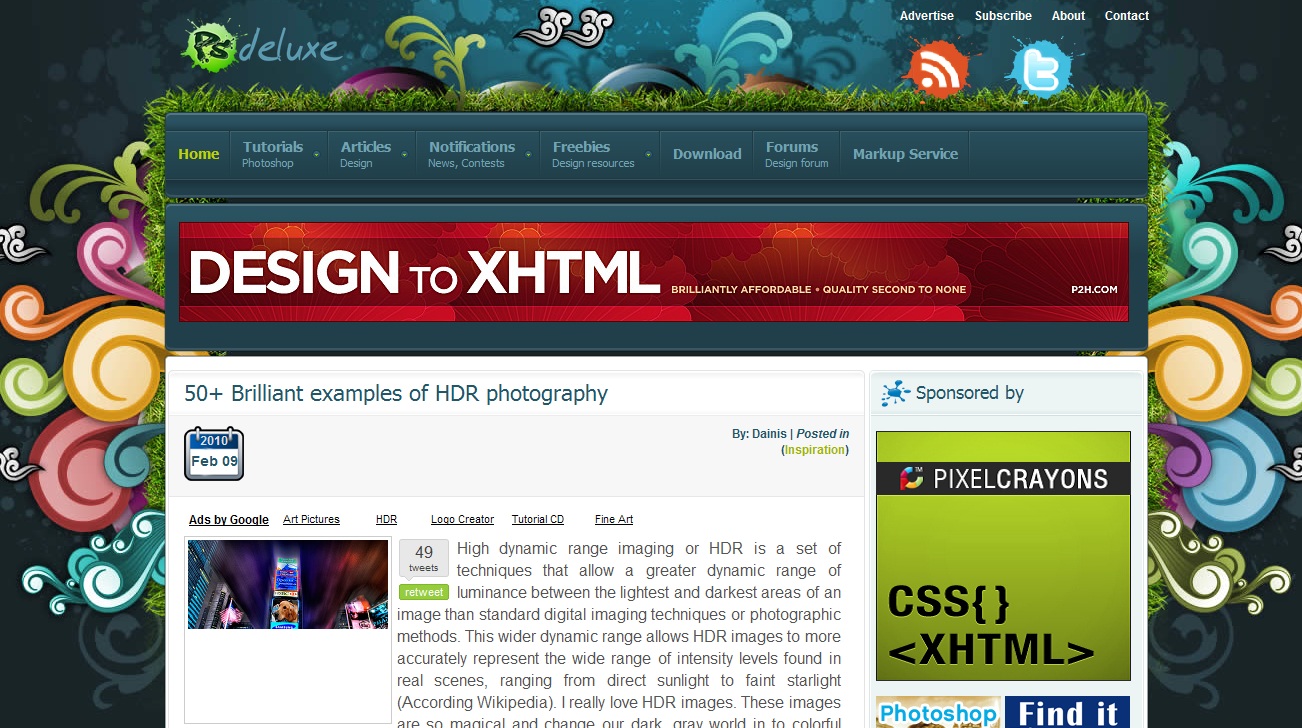Open the orange RSS feed icon
Viewport: 1302px width, 728px height.
[936, 68]
